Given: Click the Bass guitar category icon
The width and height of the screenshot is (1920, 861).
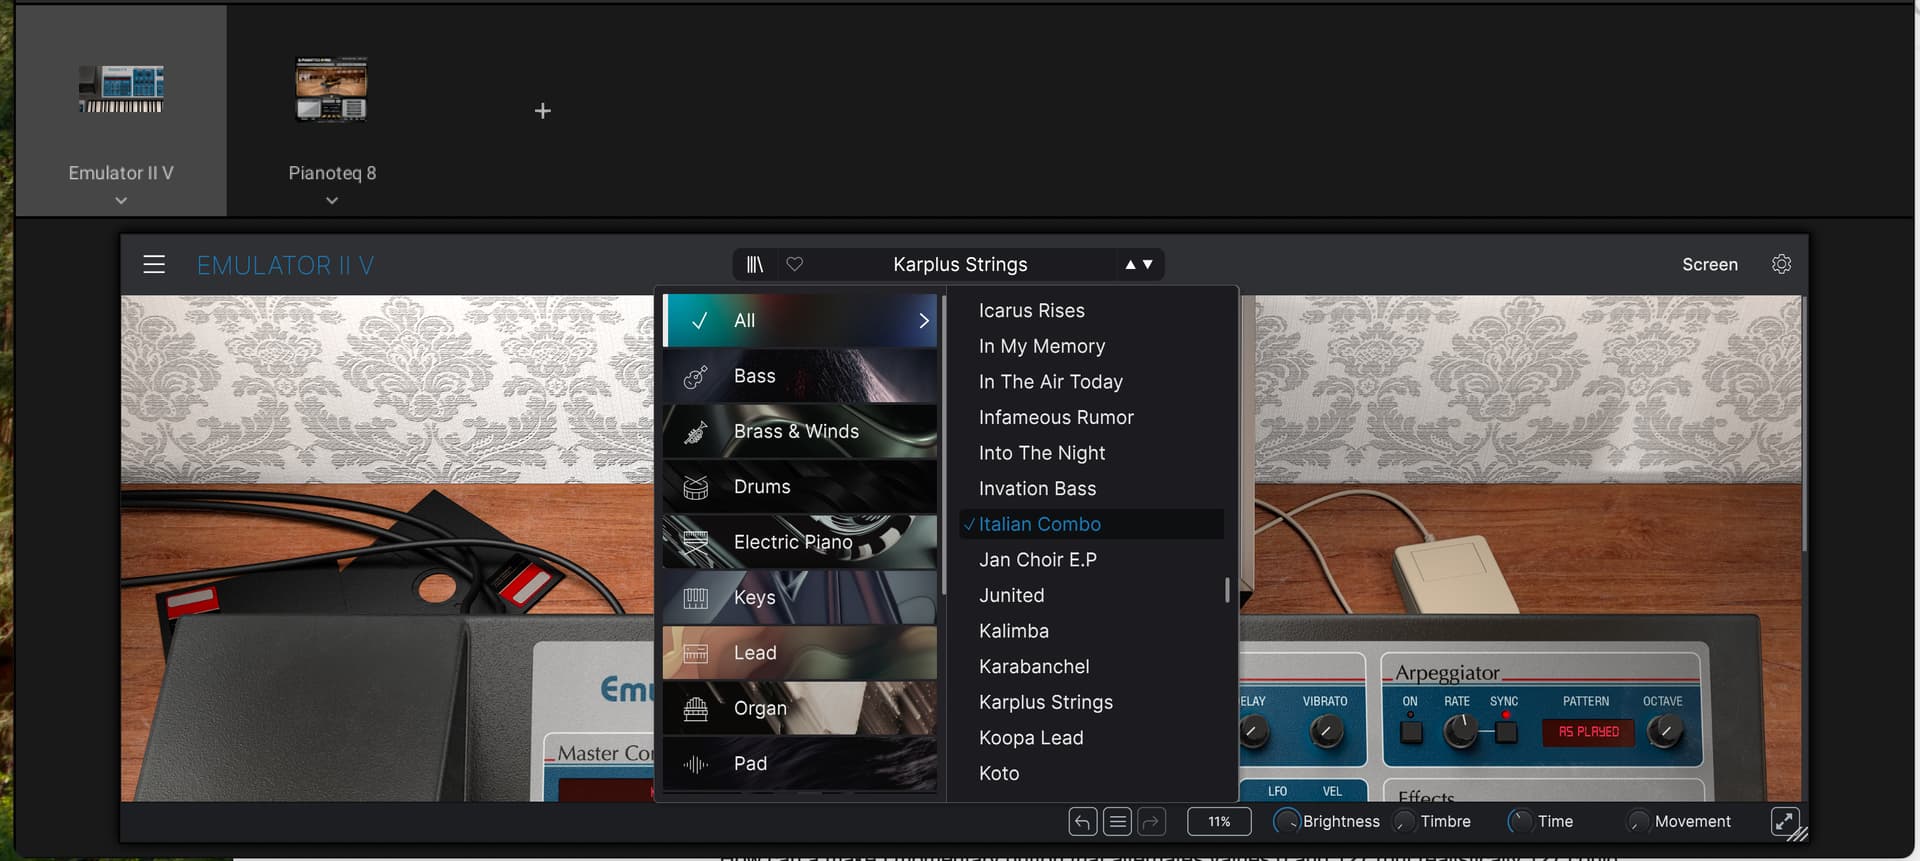Looking at the screenshot, I should tap(695, 377).
